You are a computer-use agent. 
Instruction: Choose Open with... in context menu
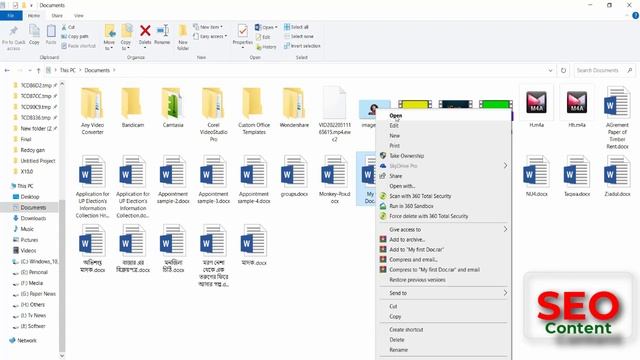click(x=443, y=186)
